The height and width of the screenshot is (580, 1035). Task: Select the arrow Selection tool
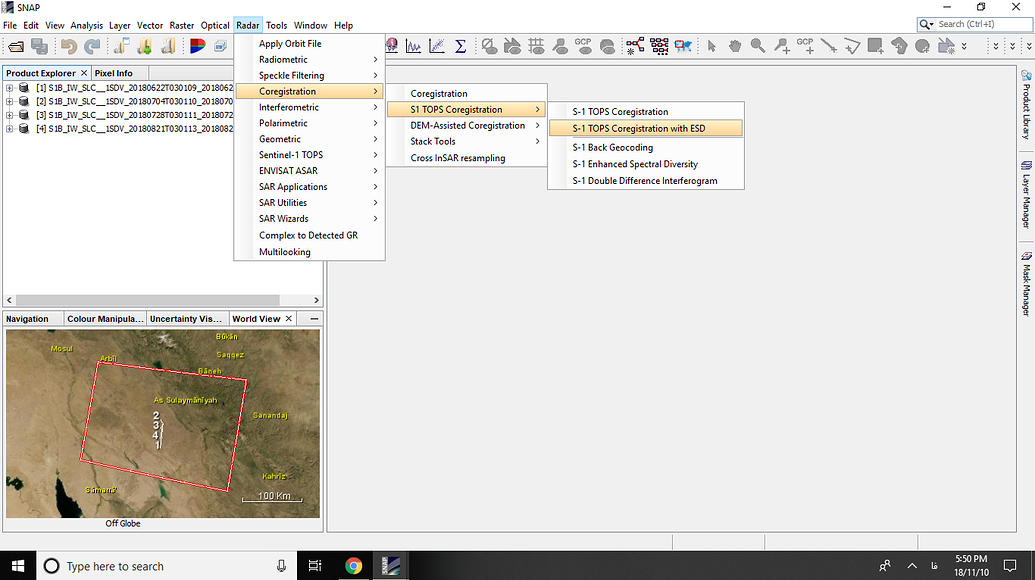tap(712, 46)
